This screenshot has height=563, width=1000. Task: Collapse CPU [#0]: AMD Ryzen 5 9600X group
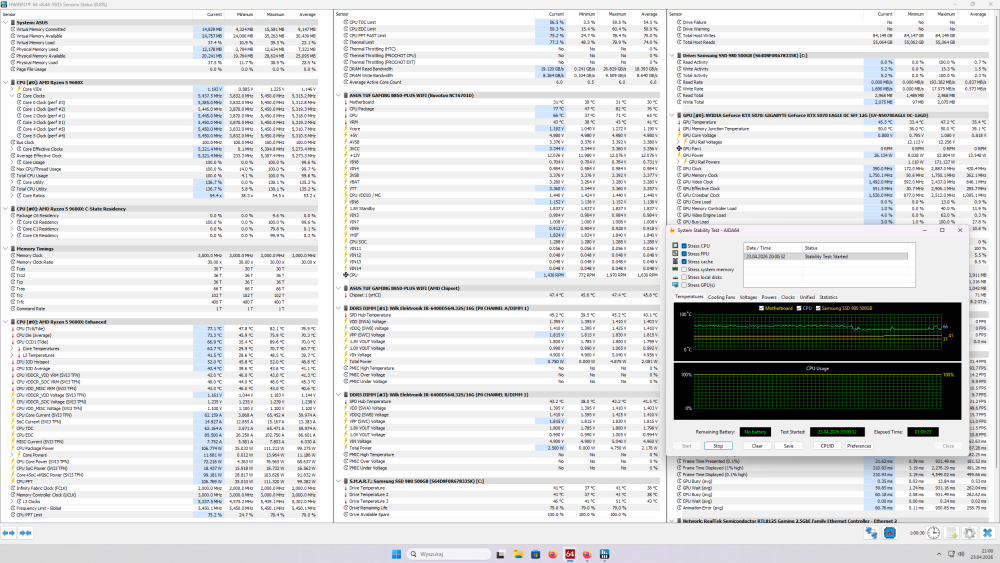pyautogui.click(x=6, y=82)
